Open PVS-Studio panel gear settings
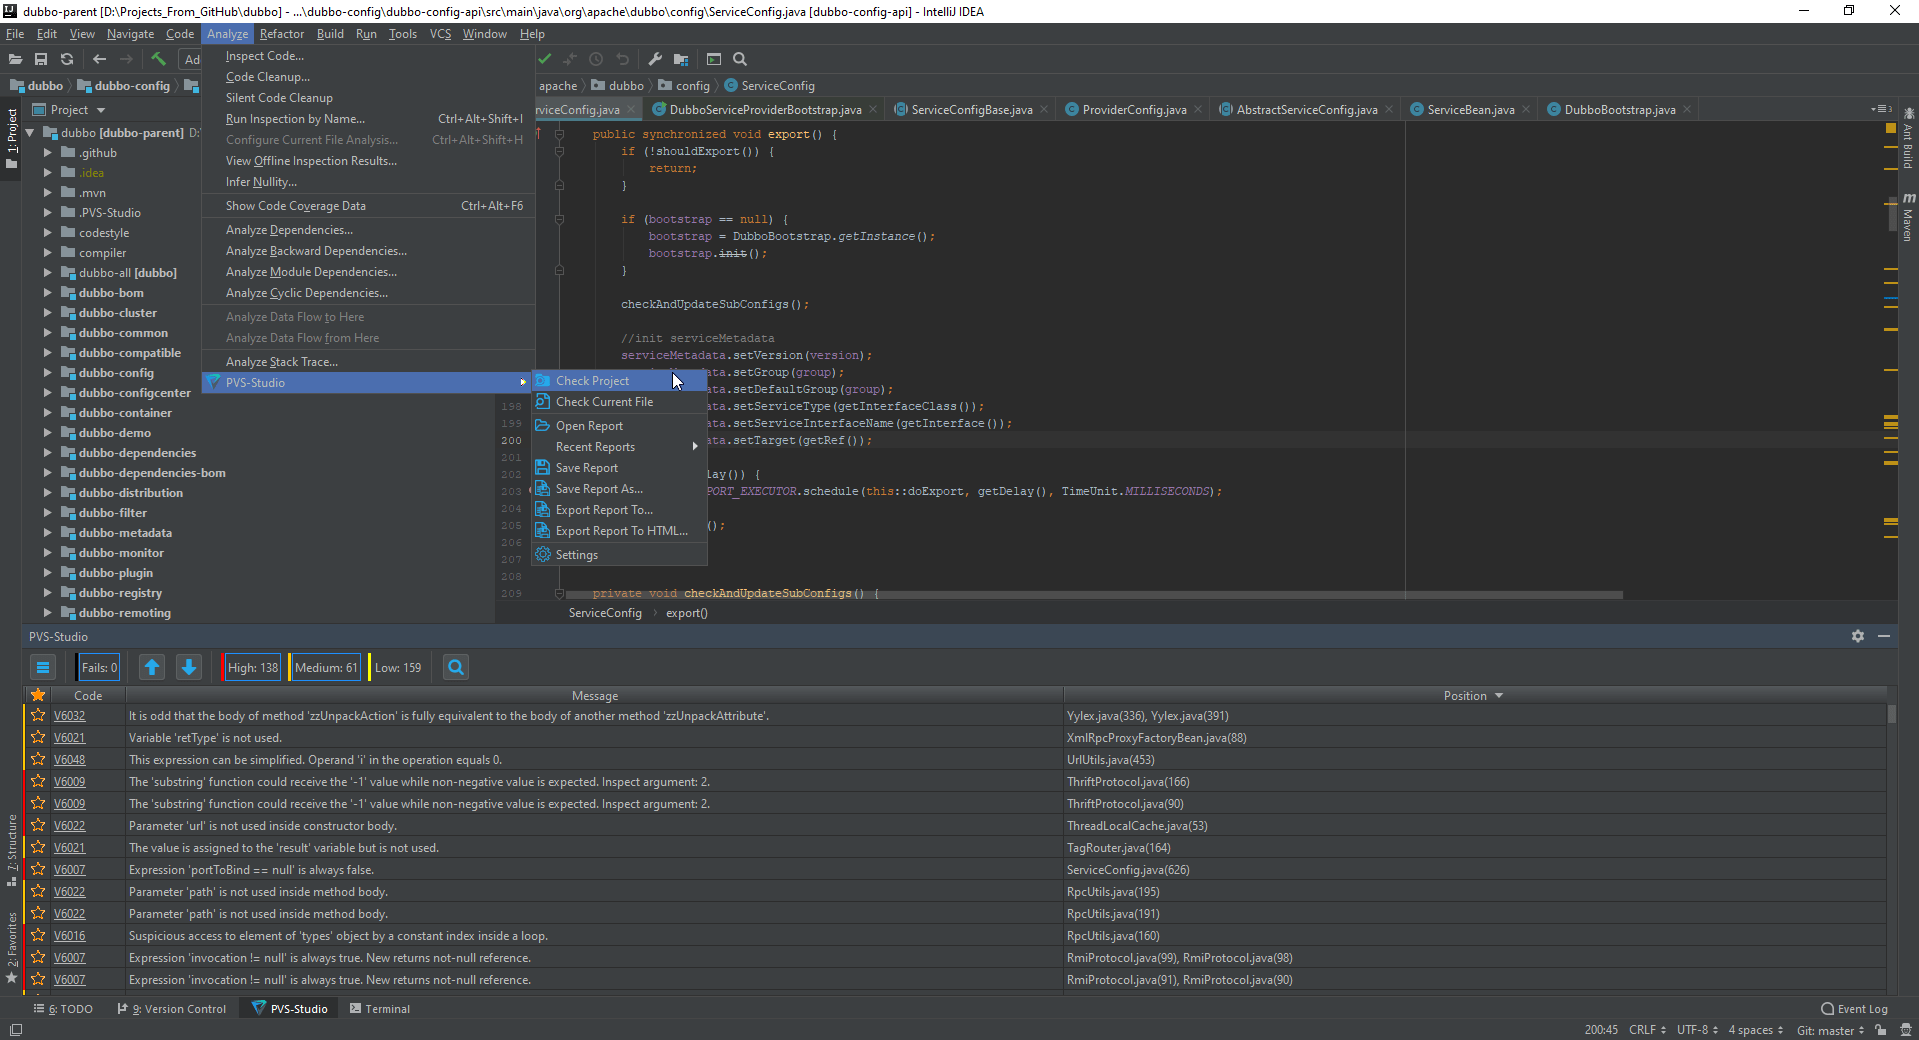The width and height of the screenshot is (1919, 1040). (x=1858, y=636)
